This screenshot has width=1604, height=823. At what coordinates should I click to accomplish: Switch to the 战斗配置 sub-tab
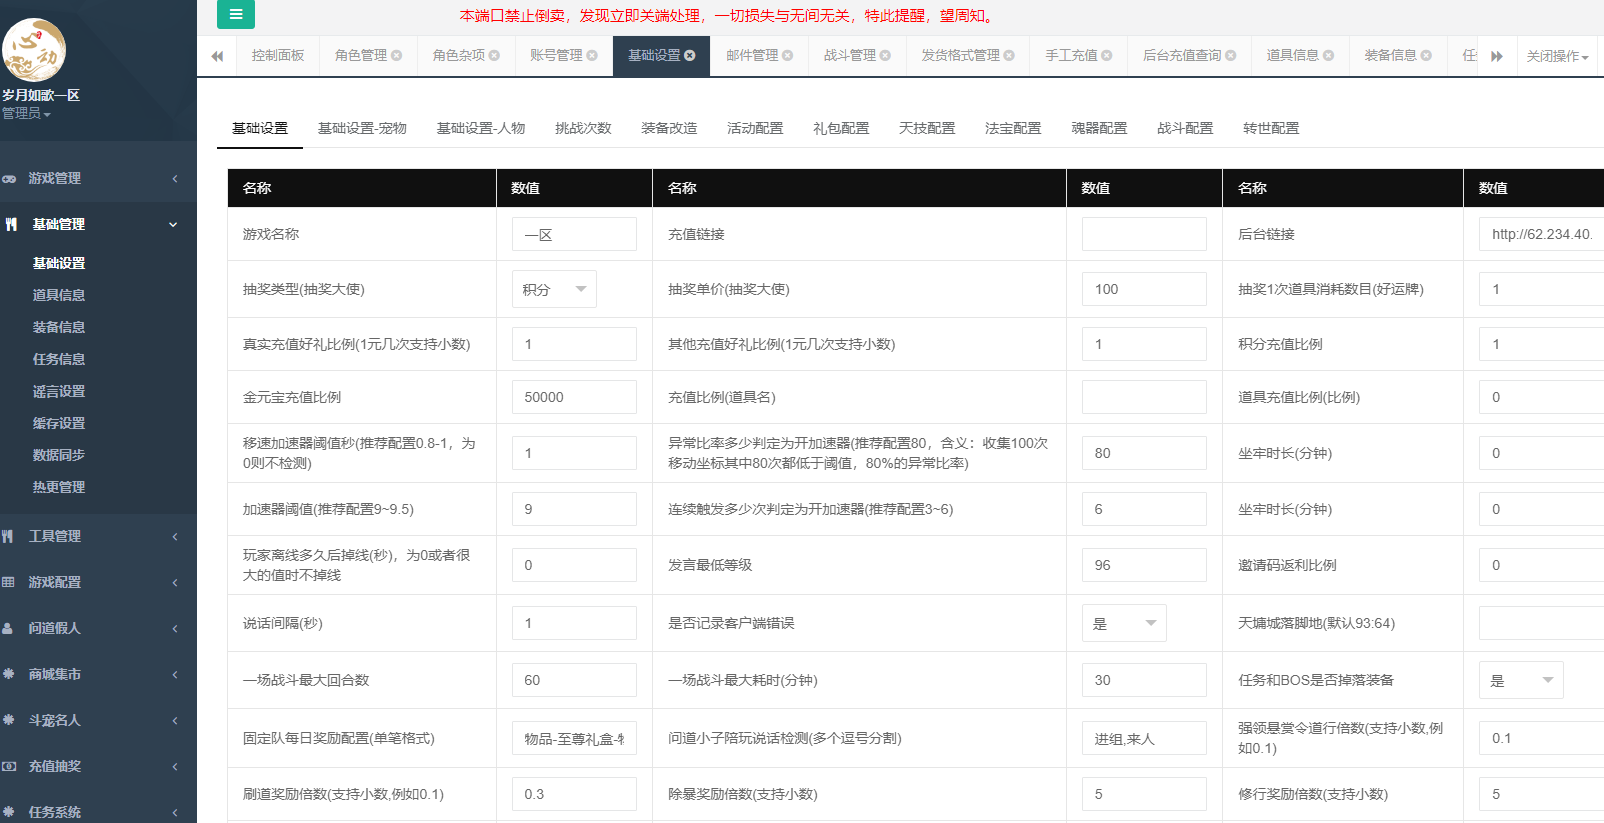[x=1185, y=128]
